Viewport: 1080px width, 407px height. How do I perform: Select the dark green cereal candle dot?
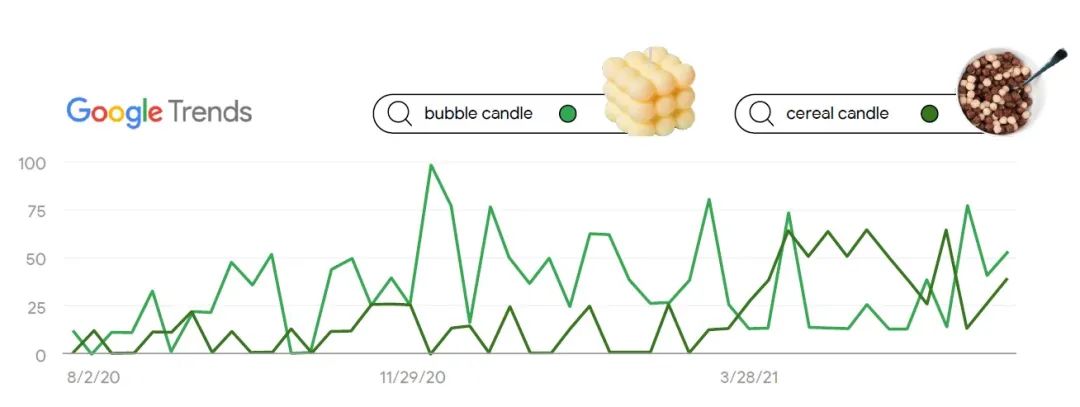pos(929,114)
